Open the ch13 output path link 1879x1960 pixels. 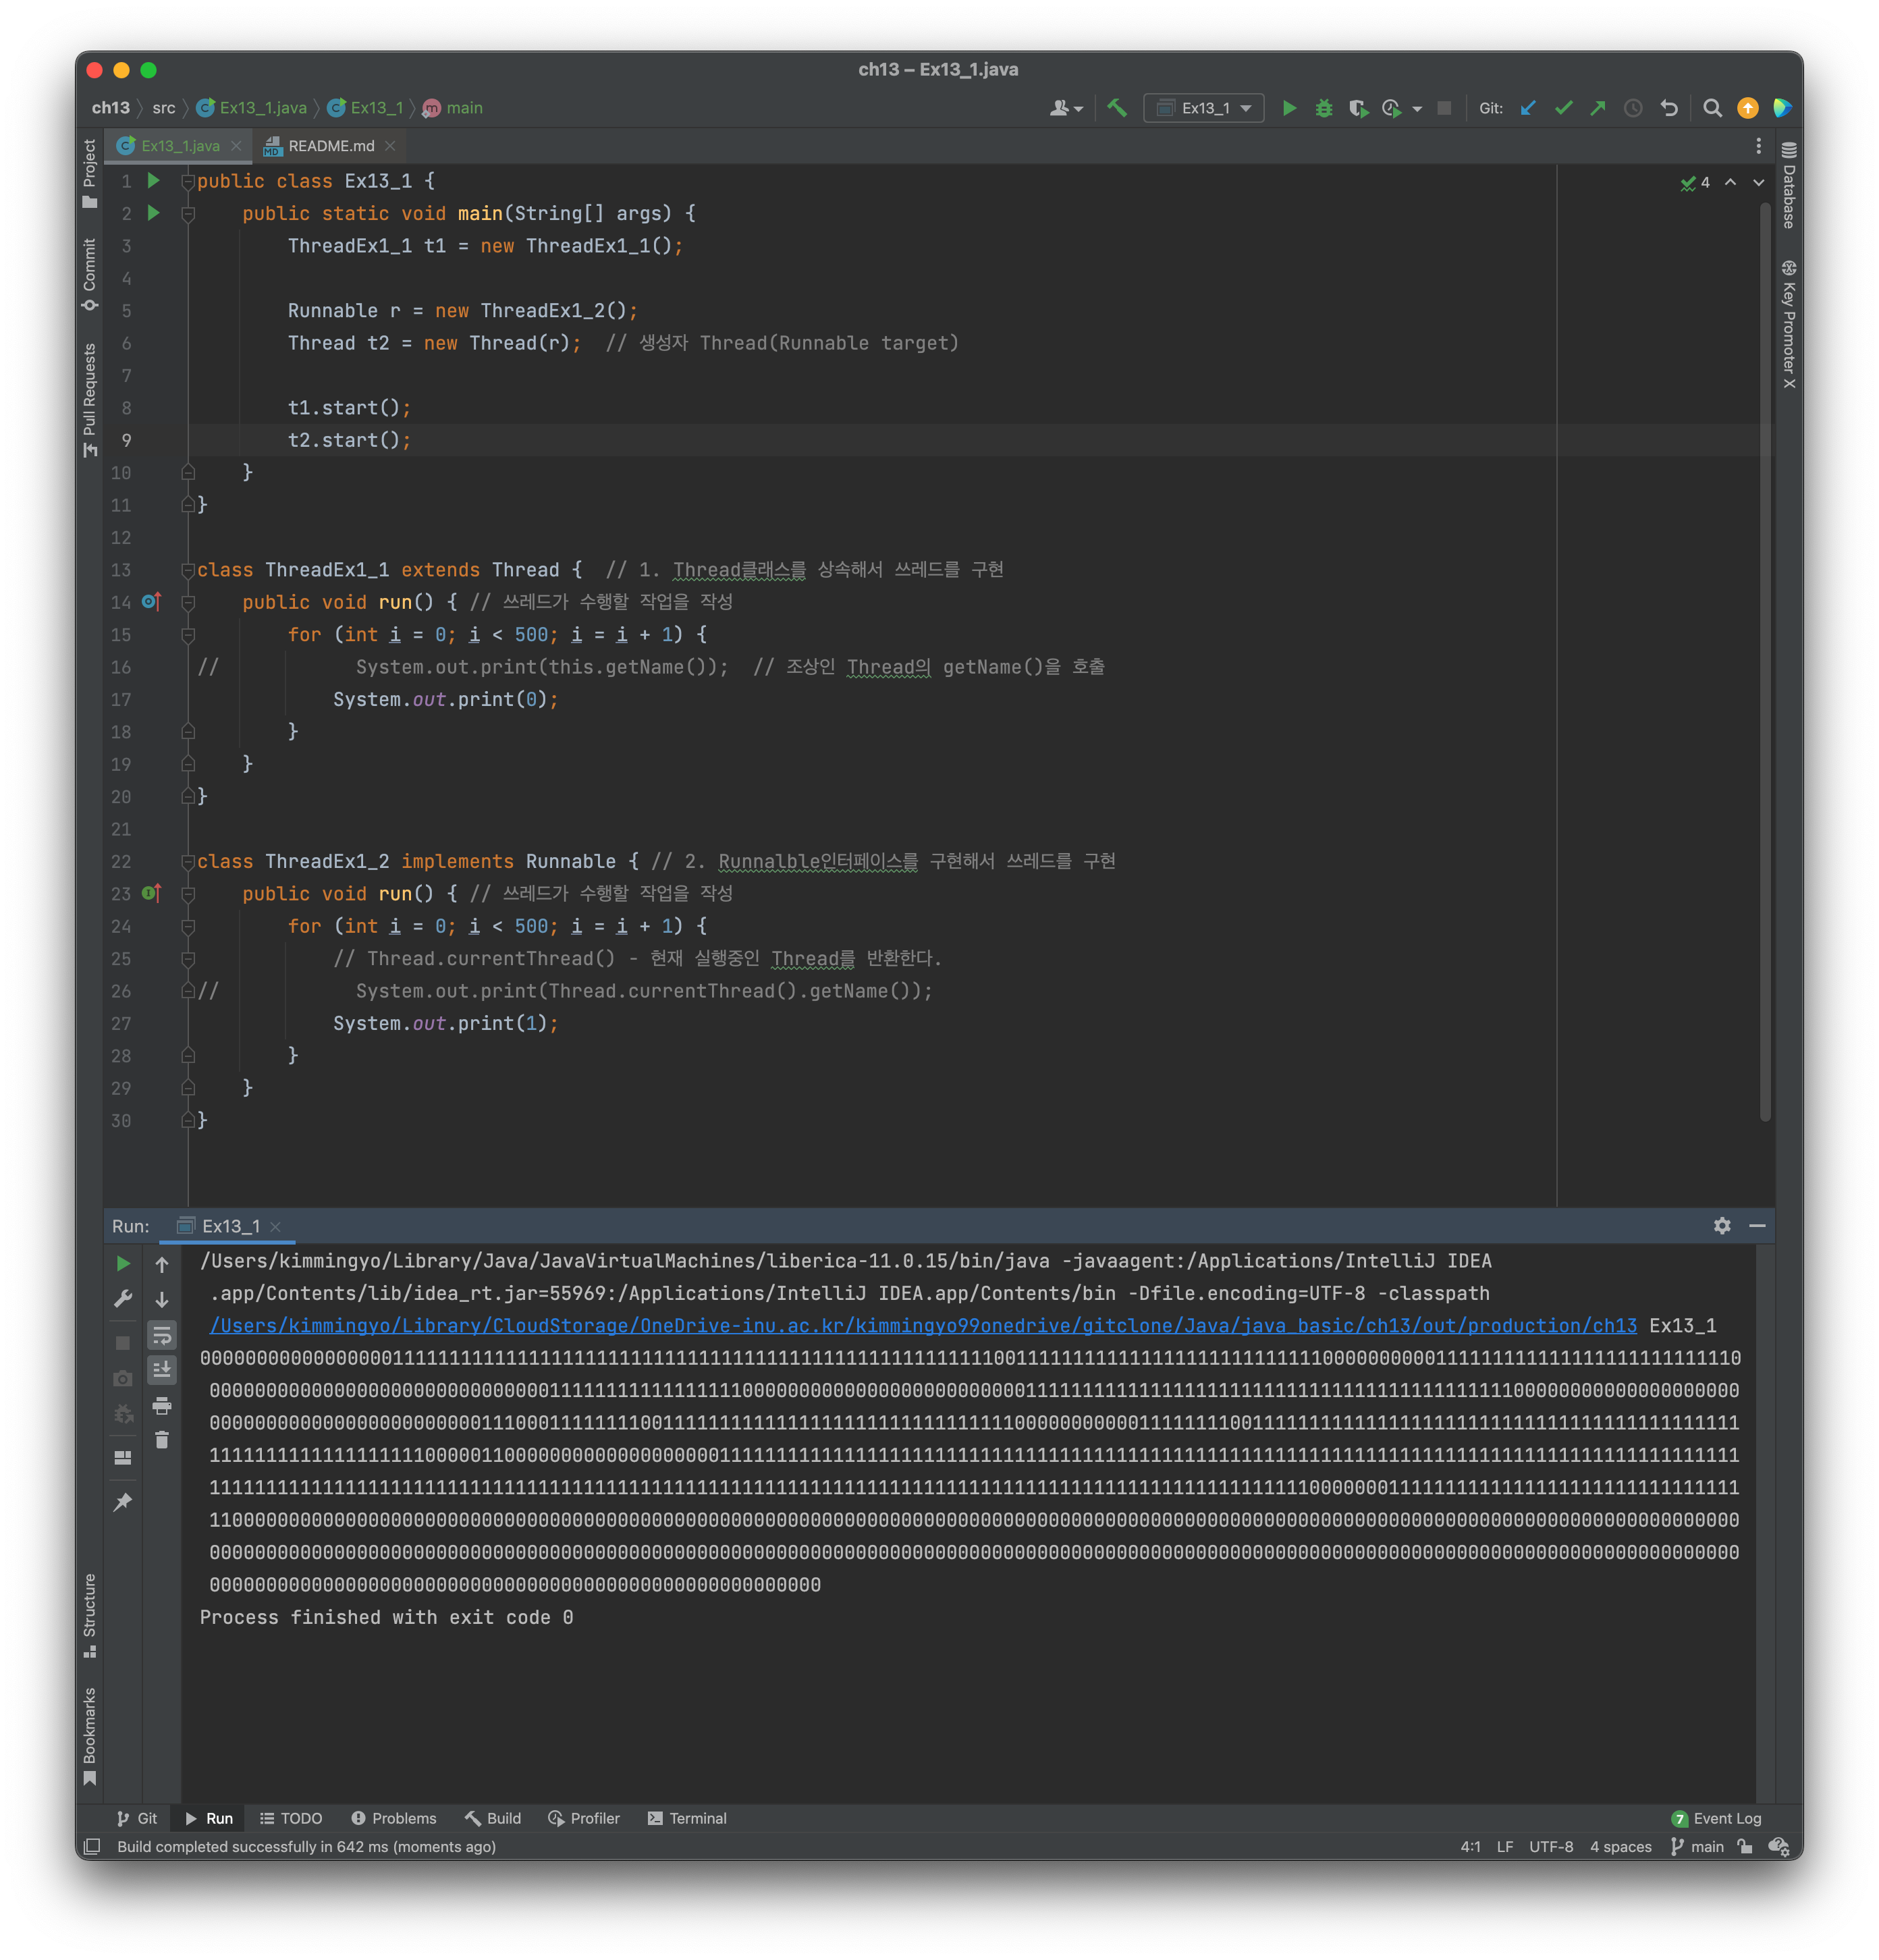pyautogui.click(x=922, y=1325)
